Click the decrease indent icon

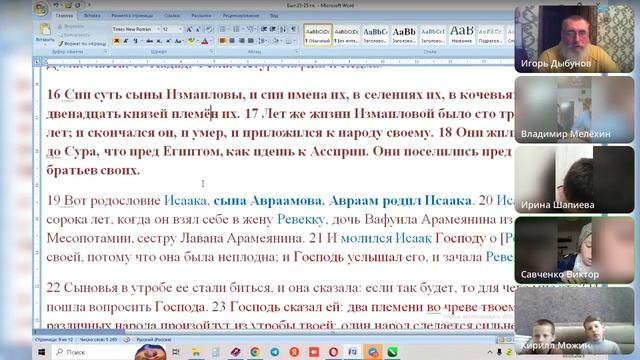264,29
